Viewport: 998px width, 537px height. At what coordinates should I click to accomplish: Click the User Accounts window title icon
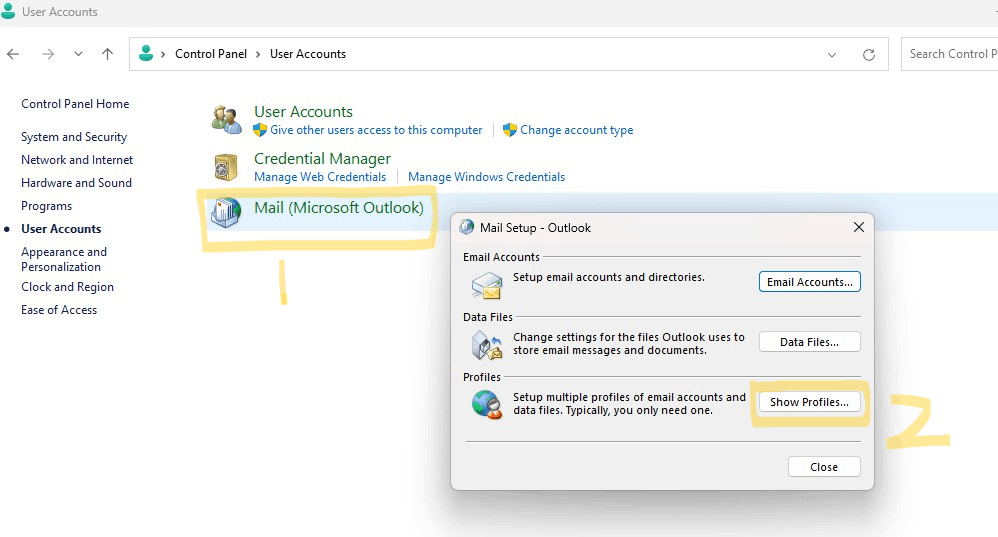pos(8,11)
